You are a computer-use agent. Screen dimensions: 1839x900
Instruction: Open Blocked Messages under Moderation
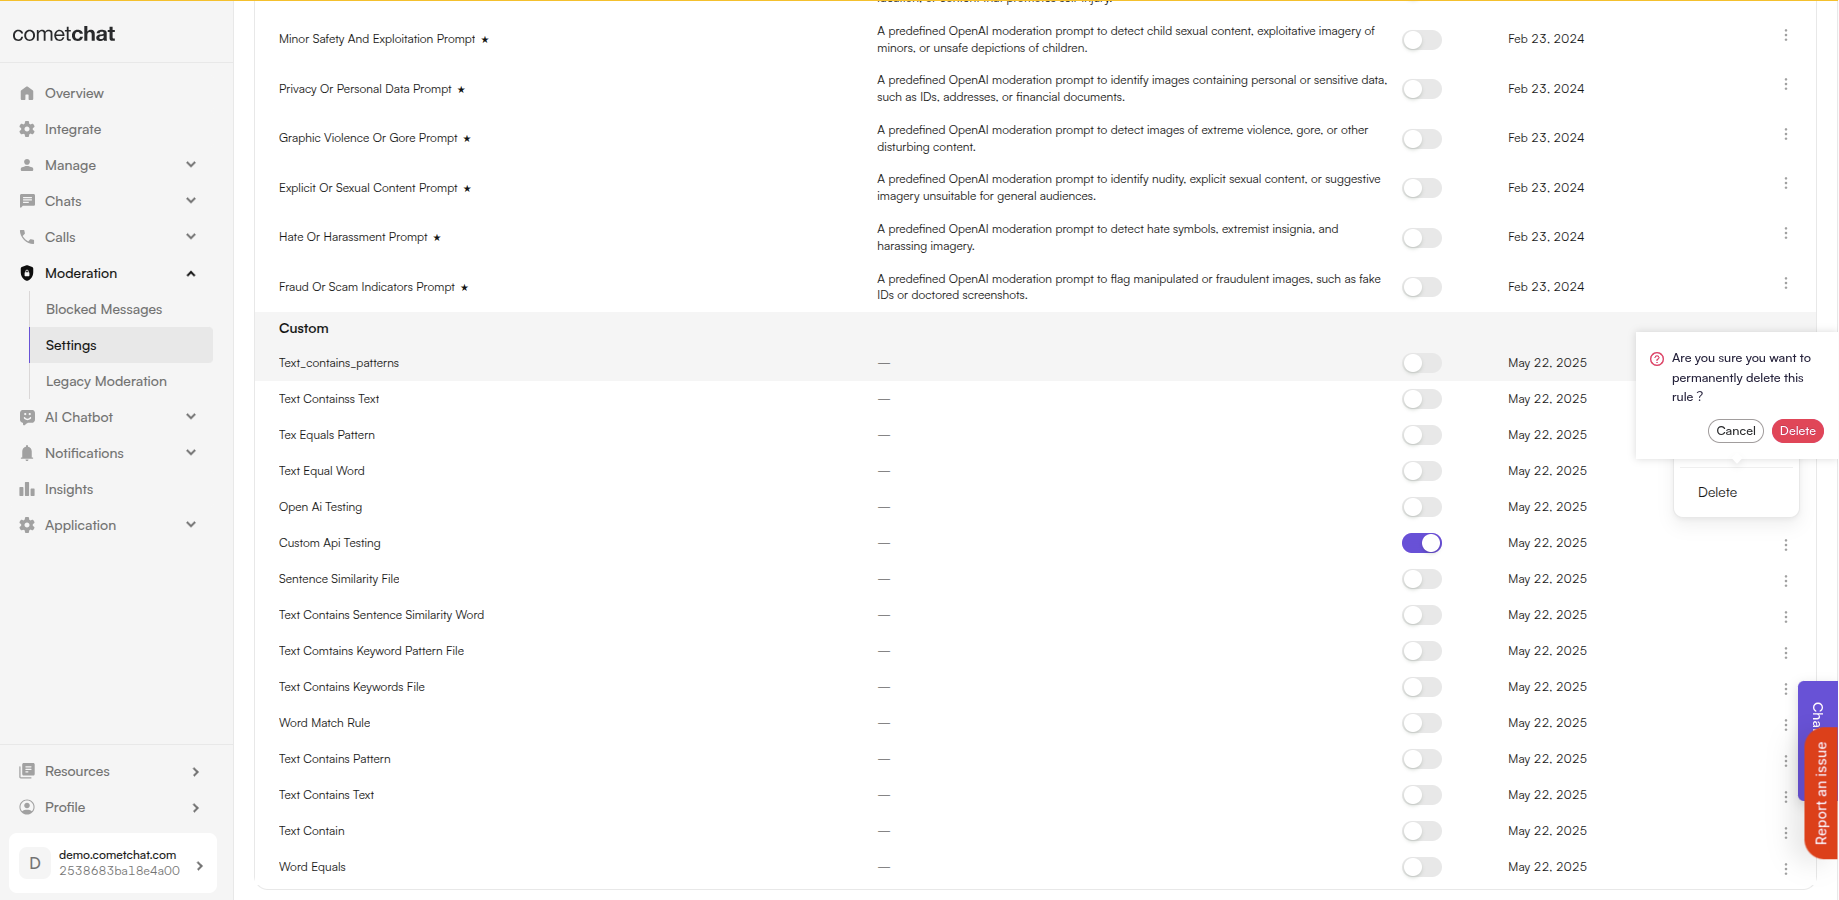click(104, 309)
